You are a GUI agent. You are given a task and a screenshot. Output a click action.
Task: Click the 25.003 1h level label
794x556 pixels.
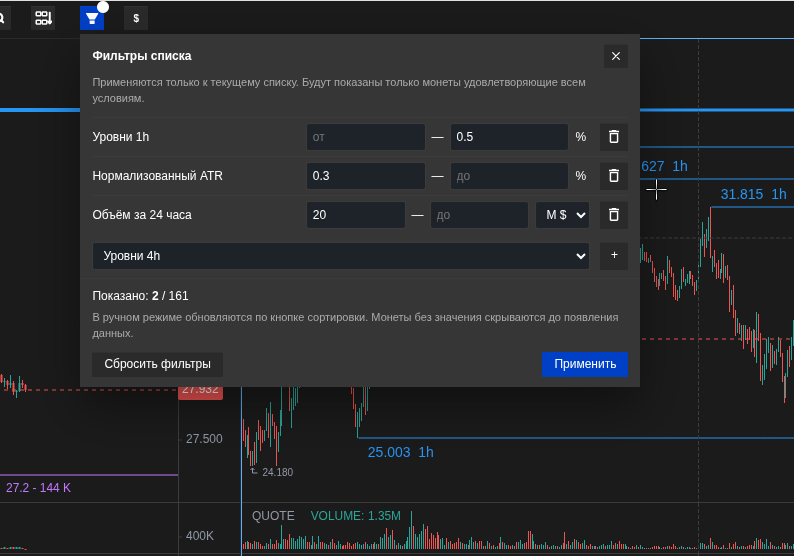pos(401,452)
